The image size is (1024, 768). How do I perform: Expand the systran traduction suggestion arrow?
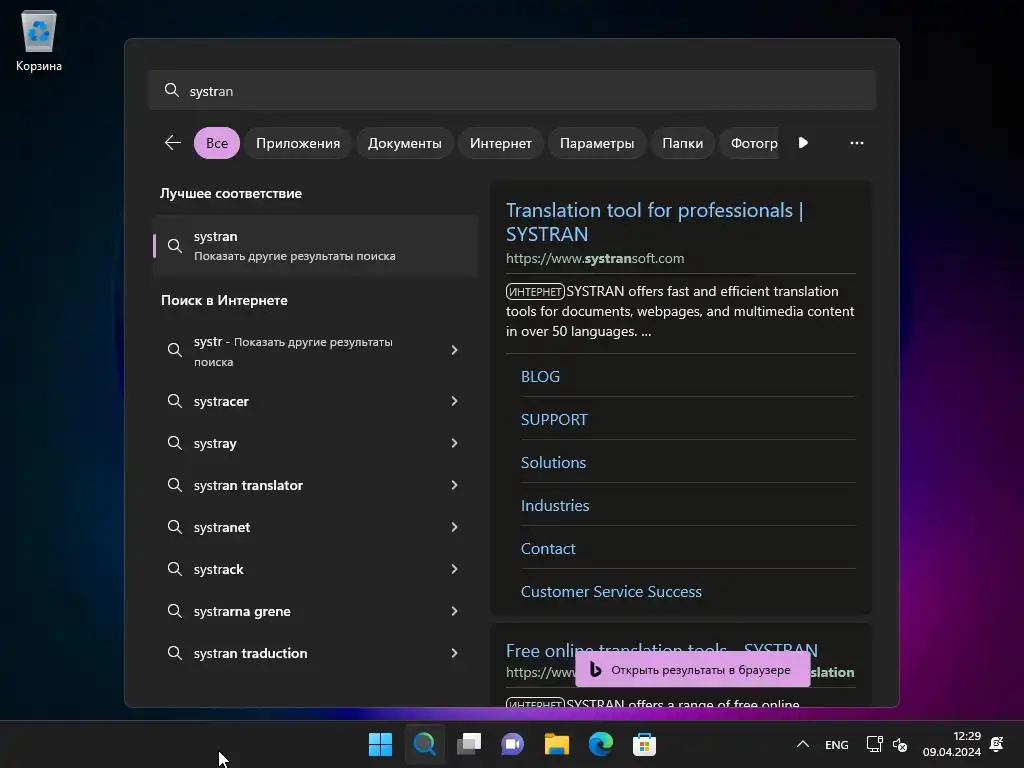pyautogui.click(x=454, y=653)
